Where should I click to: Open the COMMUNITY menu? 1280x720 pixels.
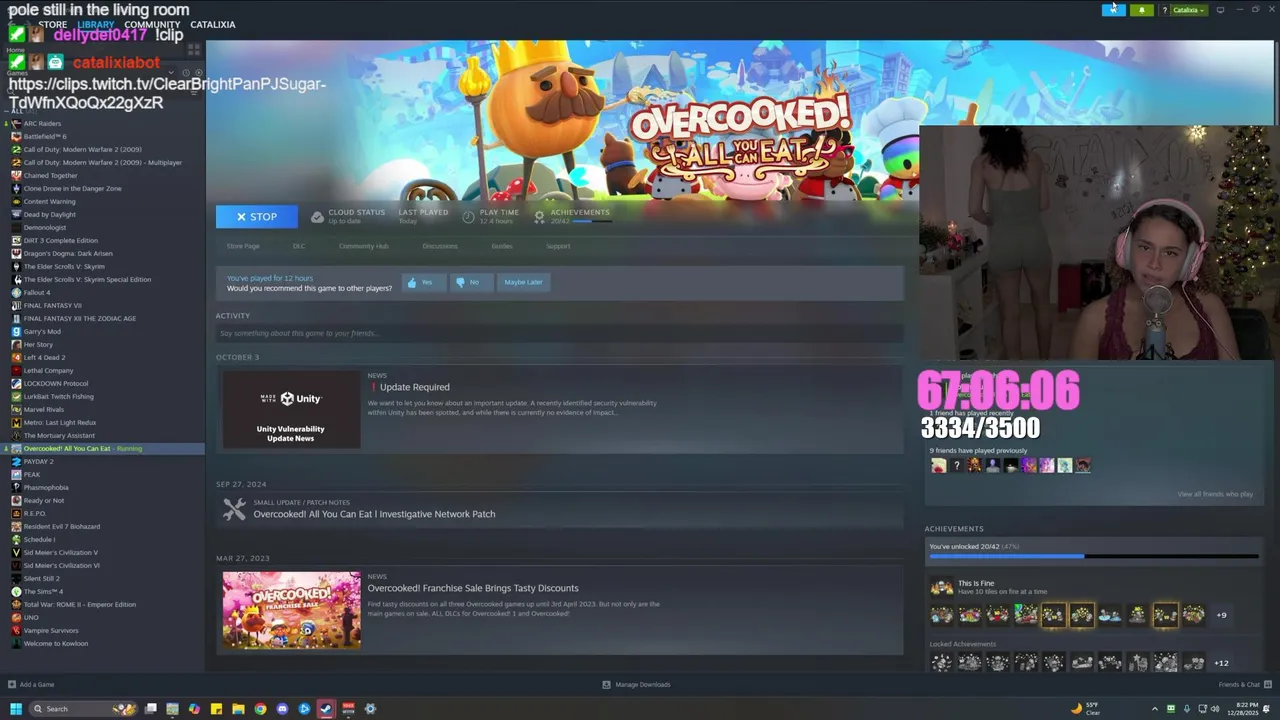[x=152, y=24]
